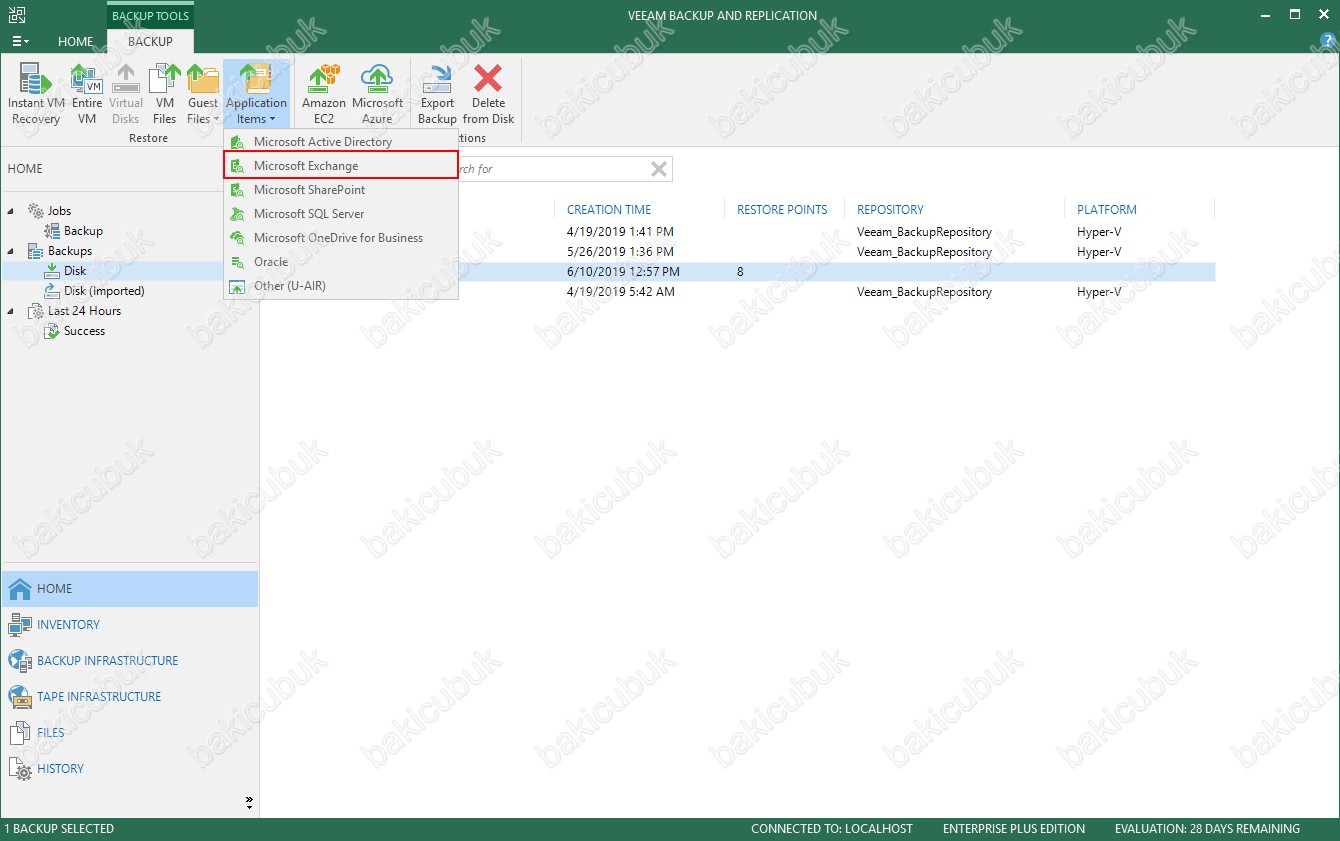Clear the search box with X
Image resolution: width=1340 pixels, height=841 pixels.
[659, 169]
